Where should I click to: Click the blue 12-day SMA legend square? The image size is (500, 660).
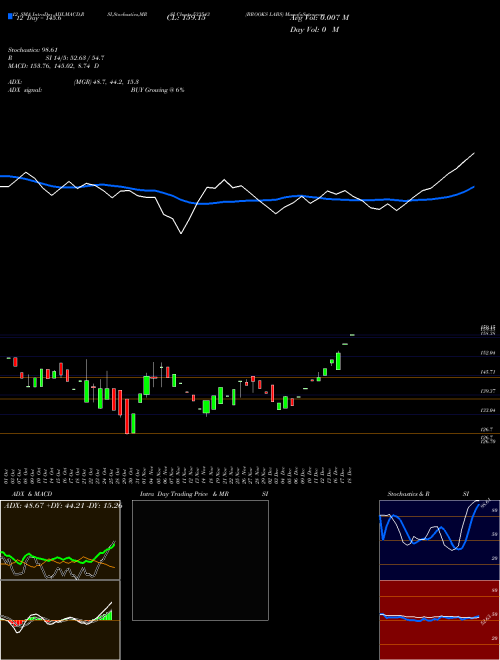click(x=10, y=16)
